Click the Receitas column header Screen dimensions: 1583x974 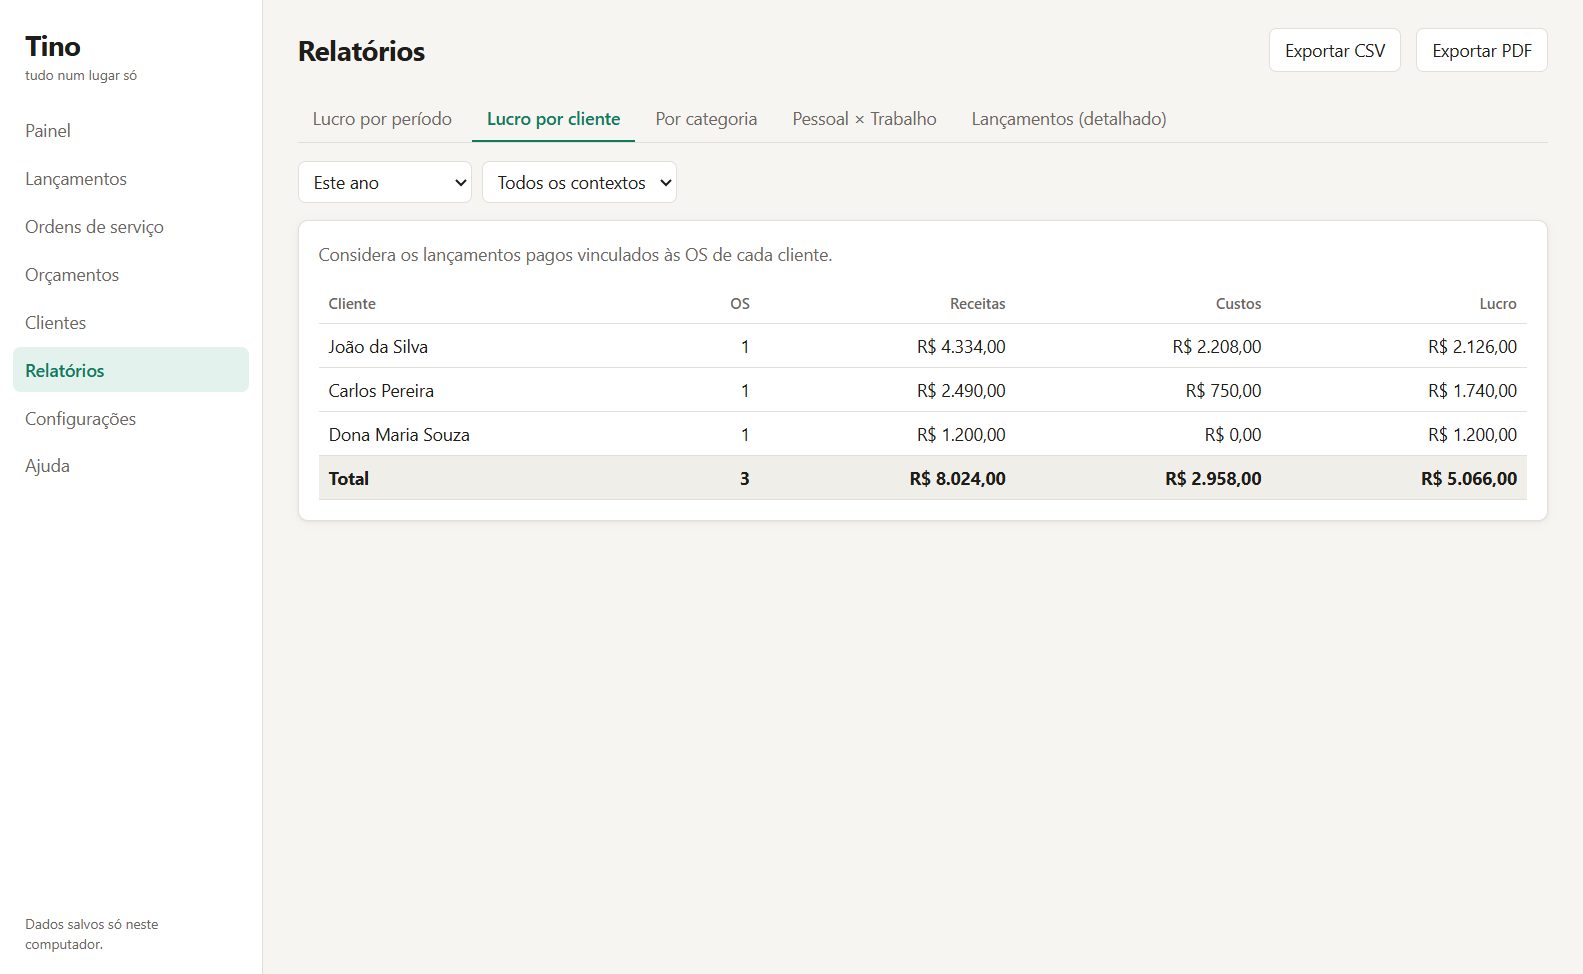coord(977,304)
